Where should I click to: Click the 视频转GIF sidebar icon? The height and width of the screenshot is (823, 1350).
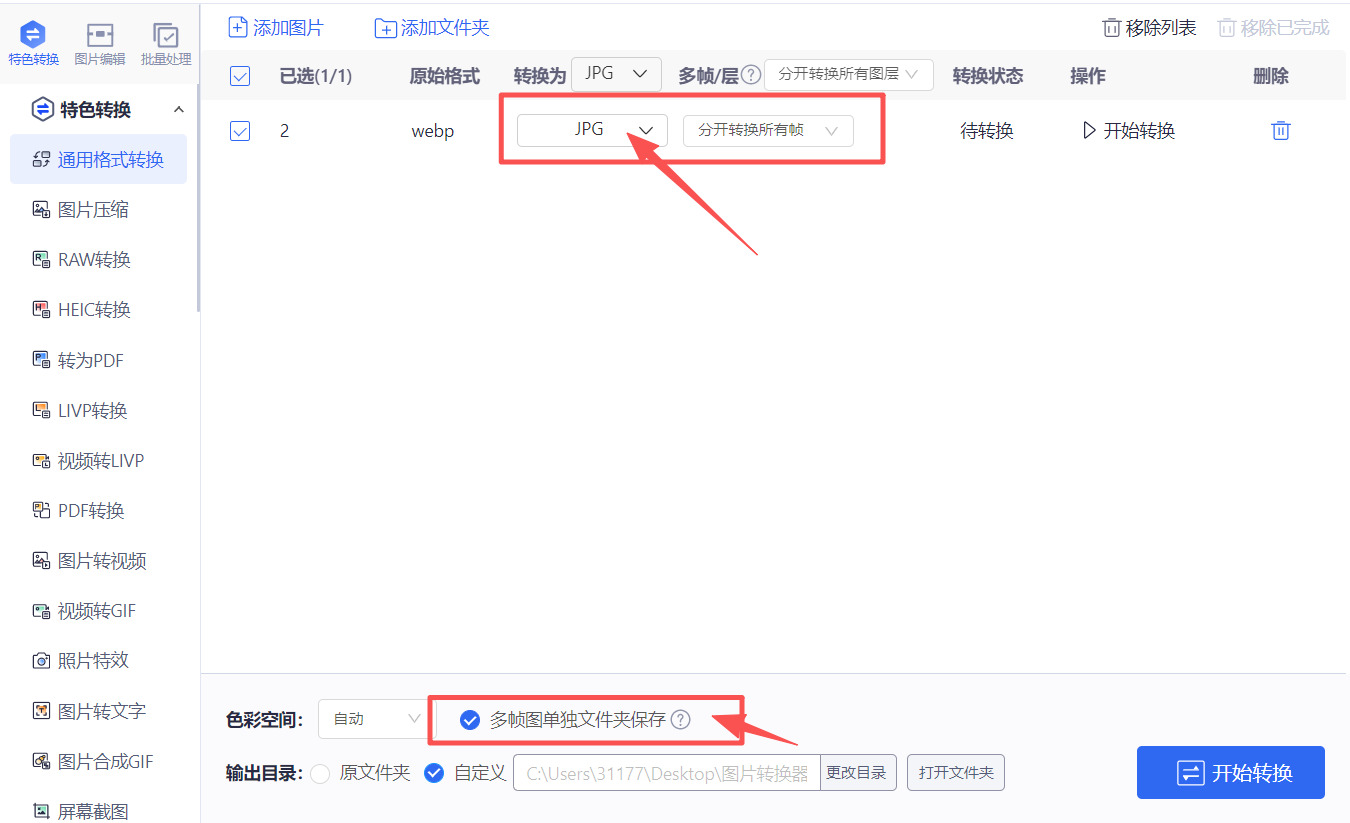tap(41, 611)
